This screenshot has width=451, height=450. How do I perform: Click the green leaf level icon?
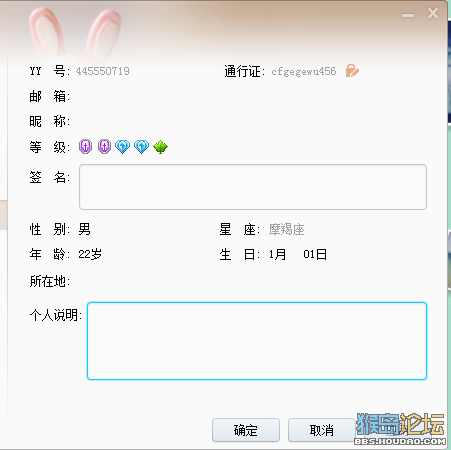coord(160,147)
